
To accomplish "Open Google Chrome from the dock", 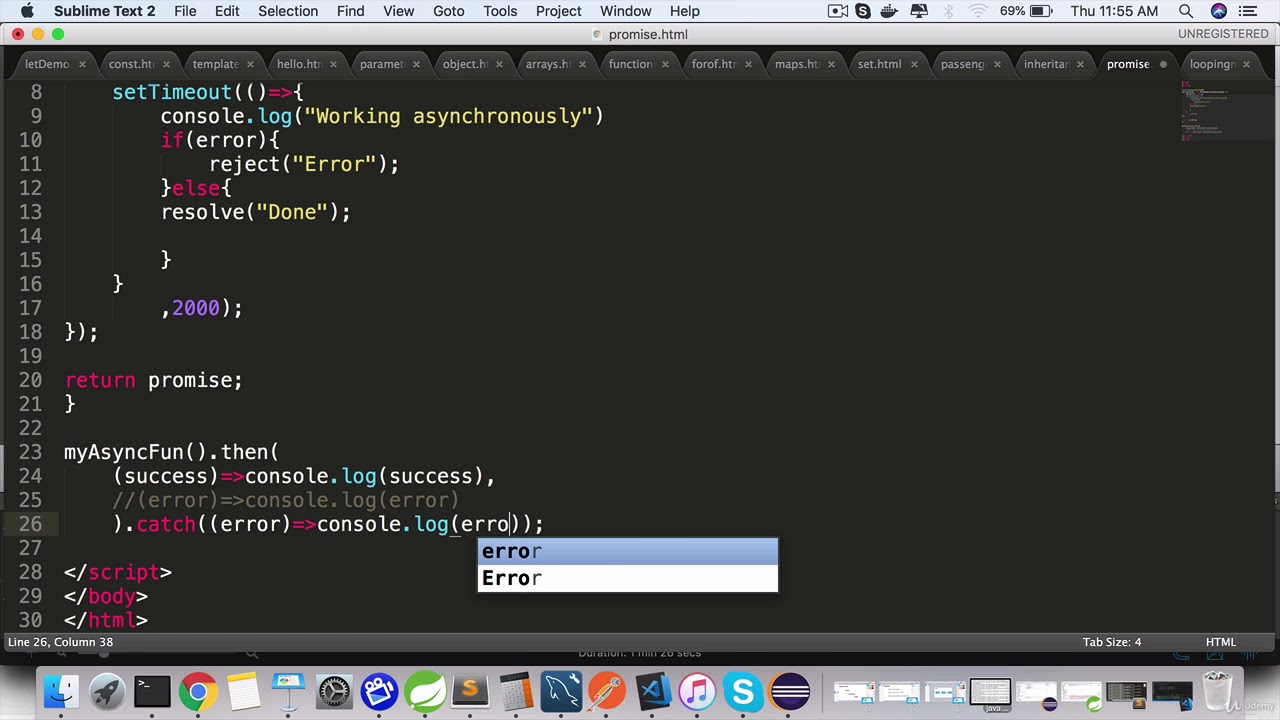I will (198, 691).
